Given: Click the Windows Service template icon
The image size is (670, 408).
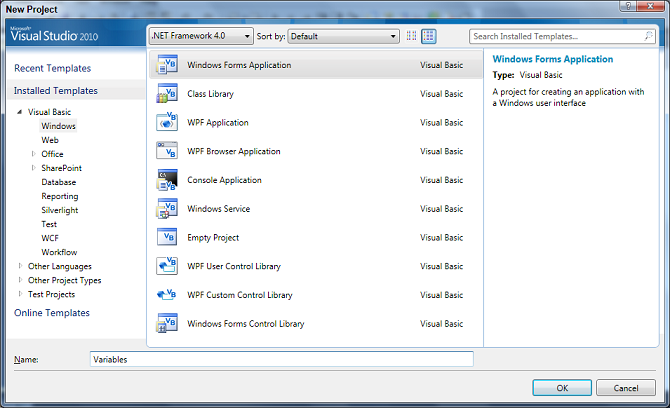Looking at the screenshot, I should point(167,208).
